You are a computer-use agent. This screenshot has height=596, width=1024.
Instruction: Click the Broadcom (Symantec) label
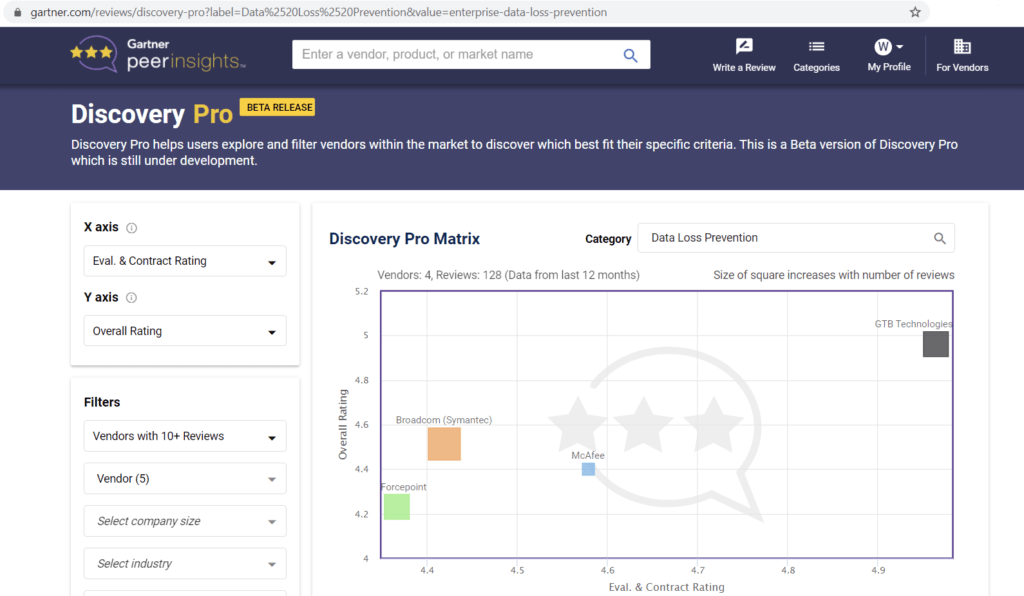pos(443,420)
